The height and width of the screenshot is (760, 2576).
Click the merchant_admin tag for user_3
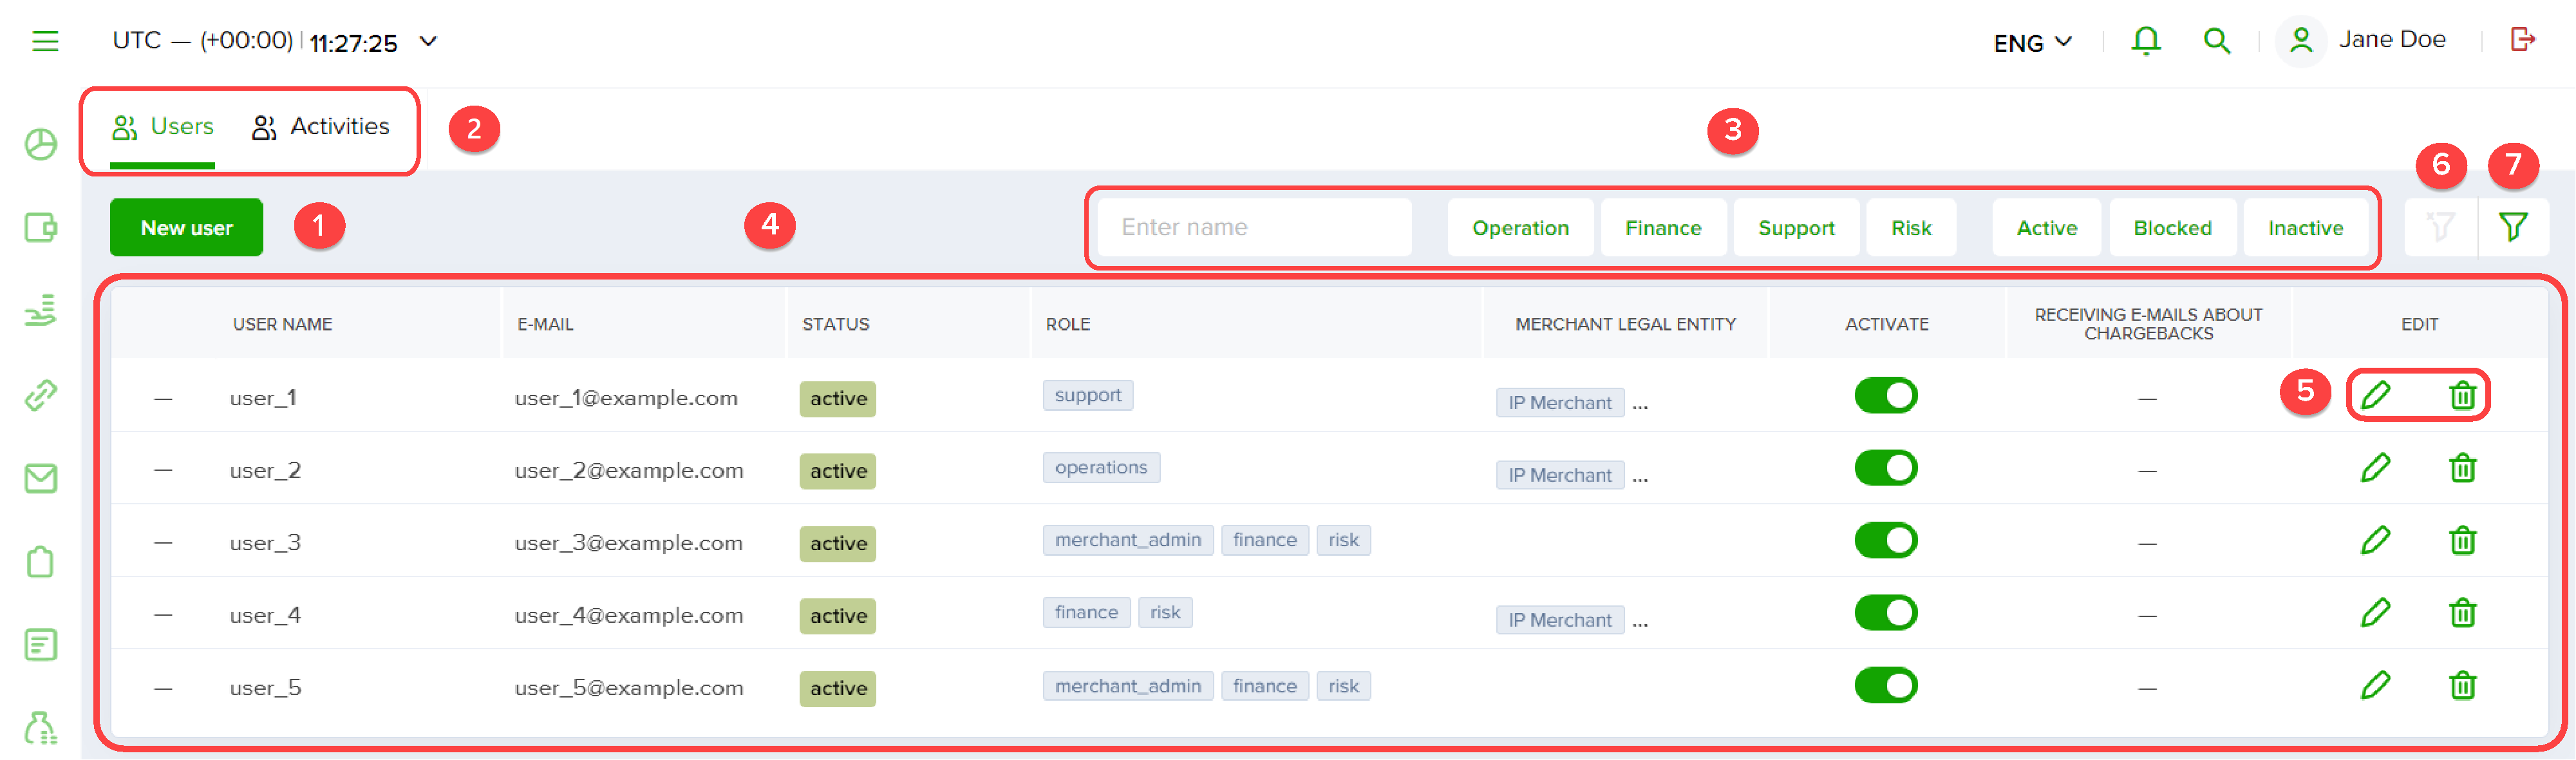(1128, 540)
